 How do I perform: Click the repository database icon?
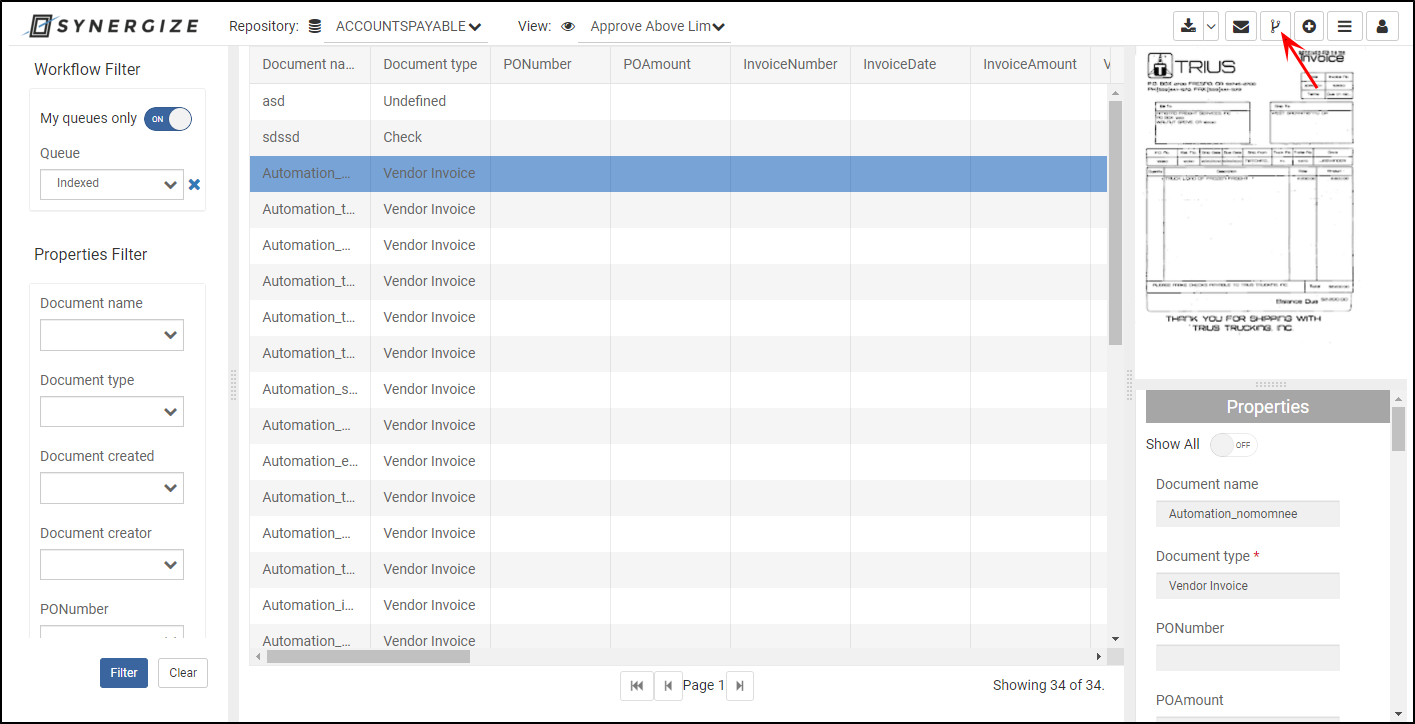click(x=315, y=27)
